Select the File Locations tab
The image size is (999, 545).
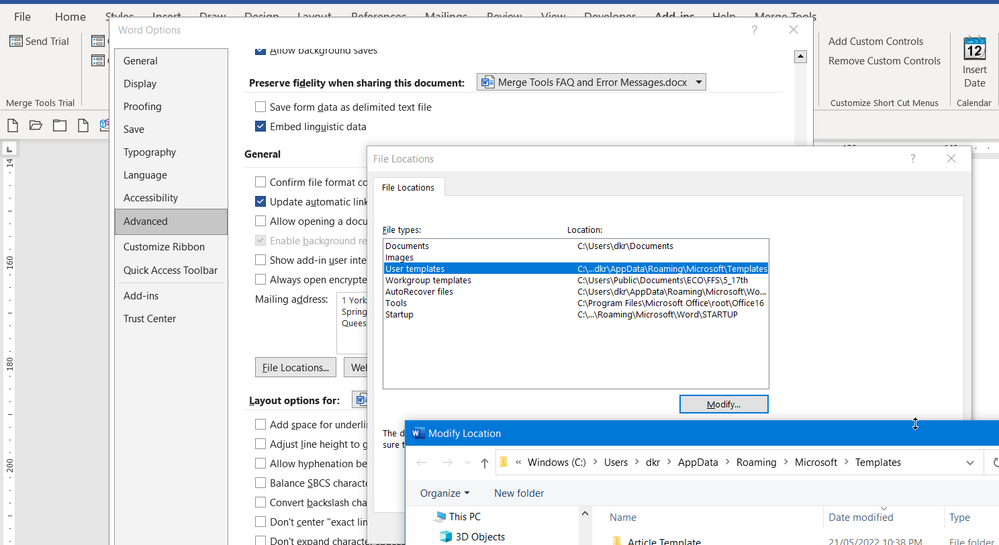click(x=408, y=187)
